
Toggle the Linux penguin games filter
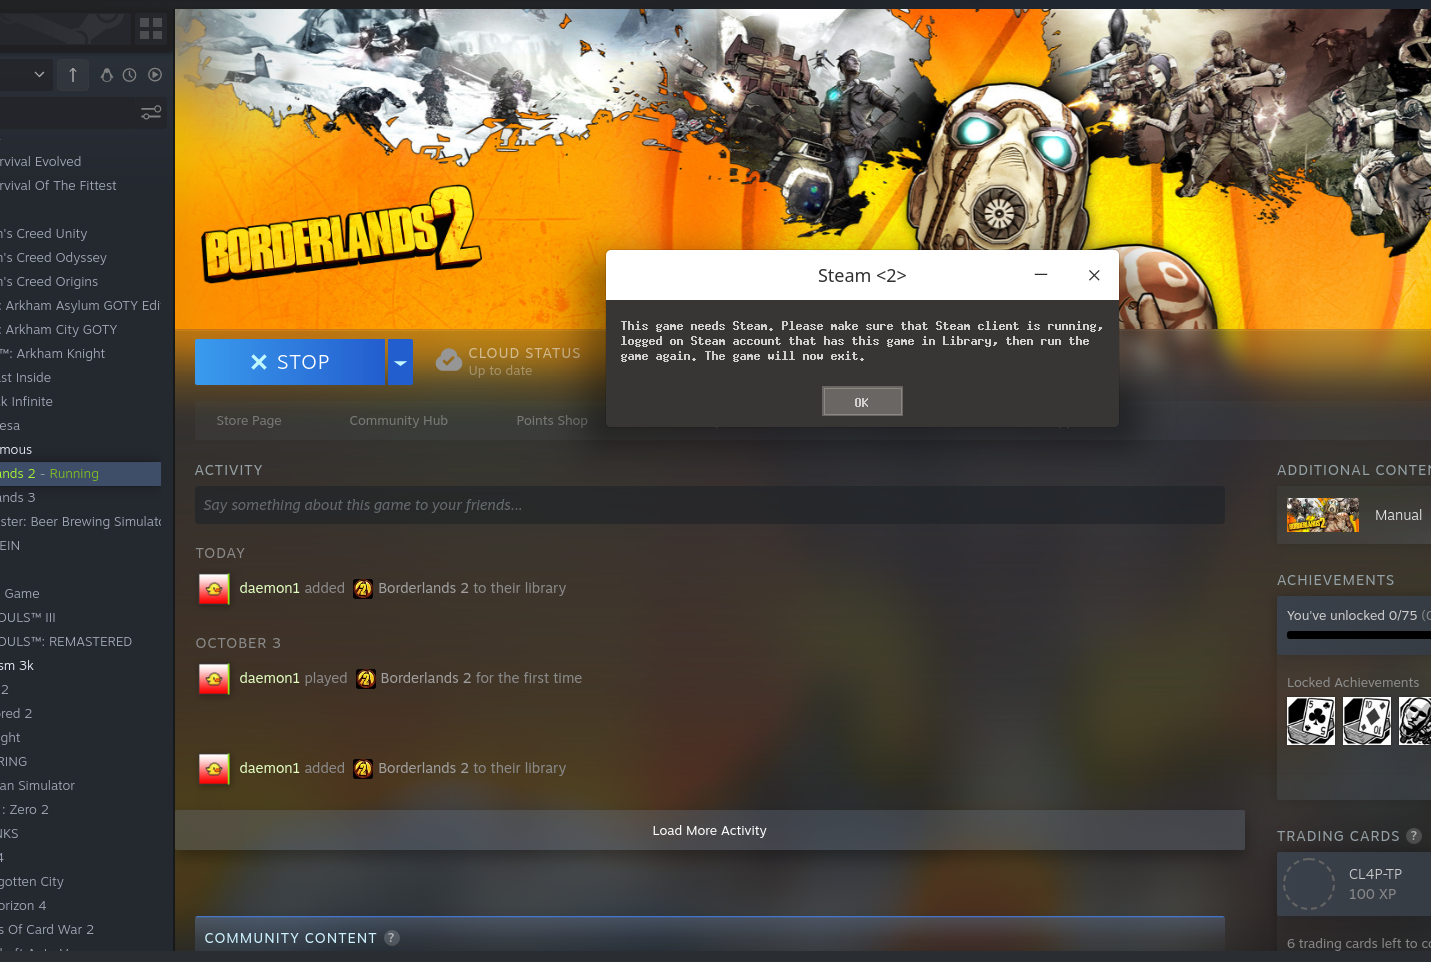point(107,75)
